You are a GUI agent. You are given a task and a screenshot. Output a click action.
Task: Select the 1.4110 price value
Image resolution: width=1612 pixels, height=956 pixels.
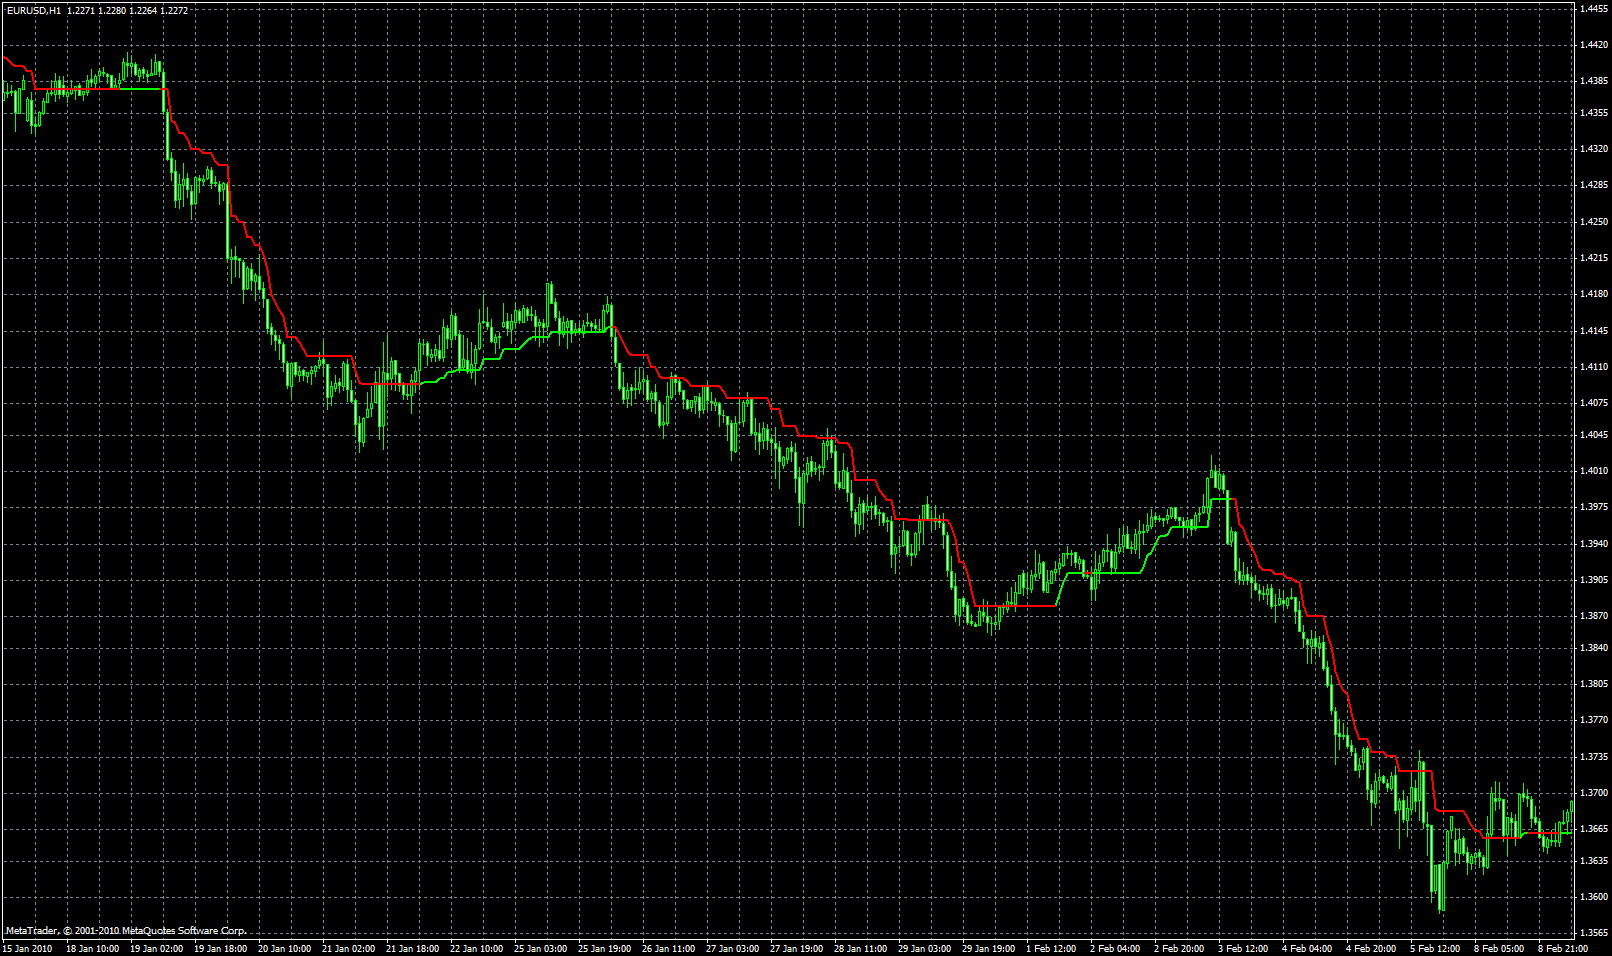(1594, 367)
